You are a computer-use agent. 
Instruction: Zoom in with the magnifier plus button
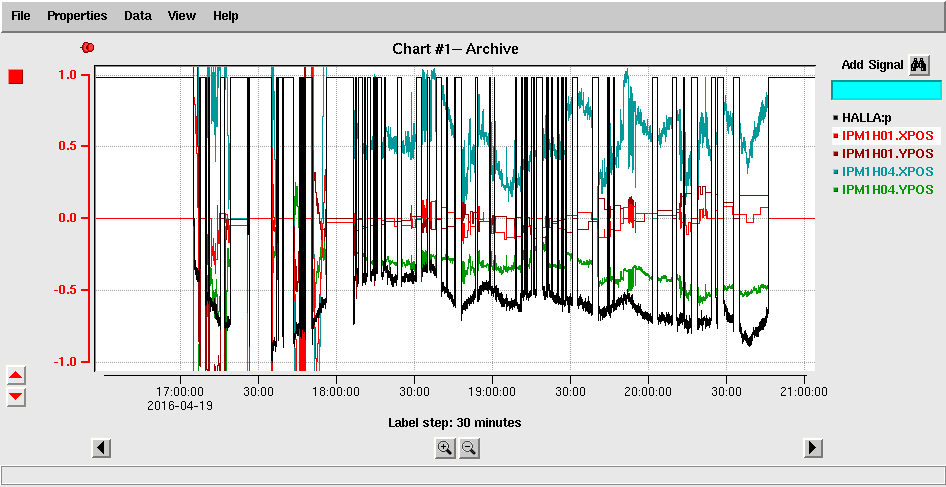click(445, 448)
